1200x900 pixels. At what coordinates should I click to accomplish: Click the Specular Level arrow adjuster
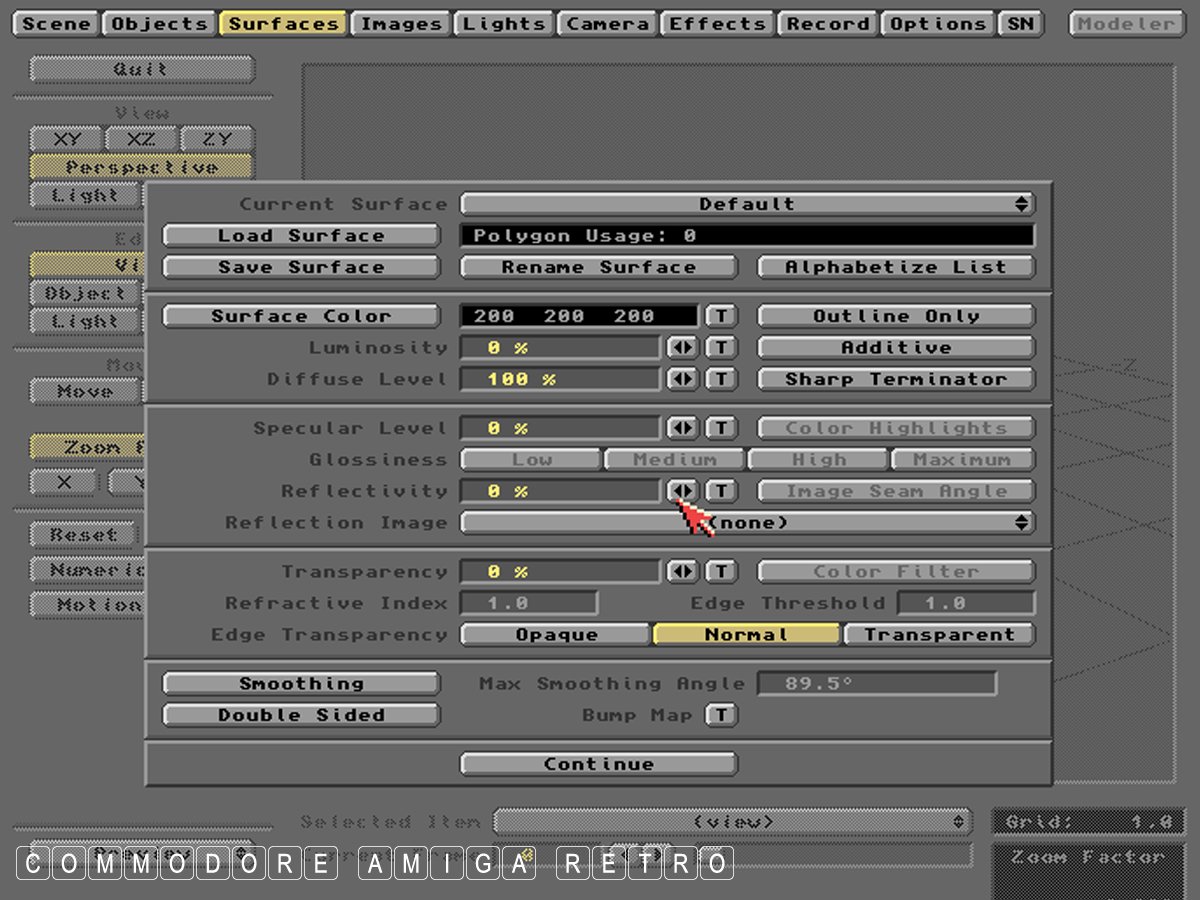(682, 428)
